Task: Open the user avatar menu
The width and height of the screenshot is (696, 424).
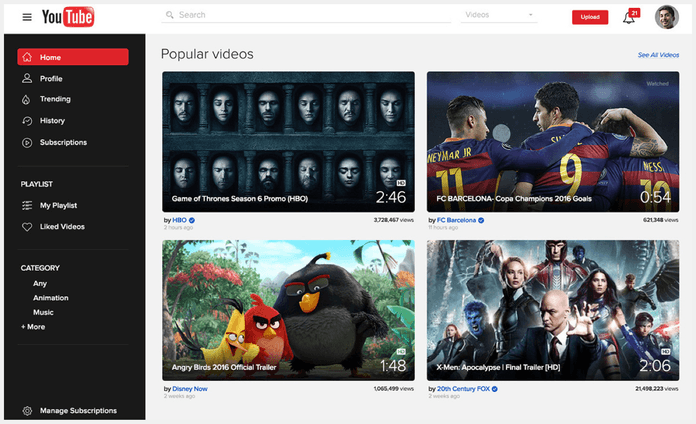Action: pyautogui.click(x=667, y=17)
